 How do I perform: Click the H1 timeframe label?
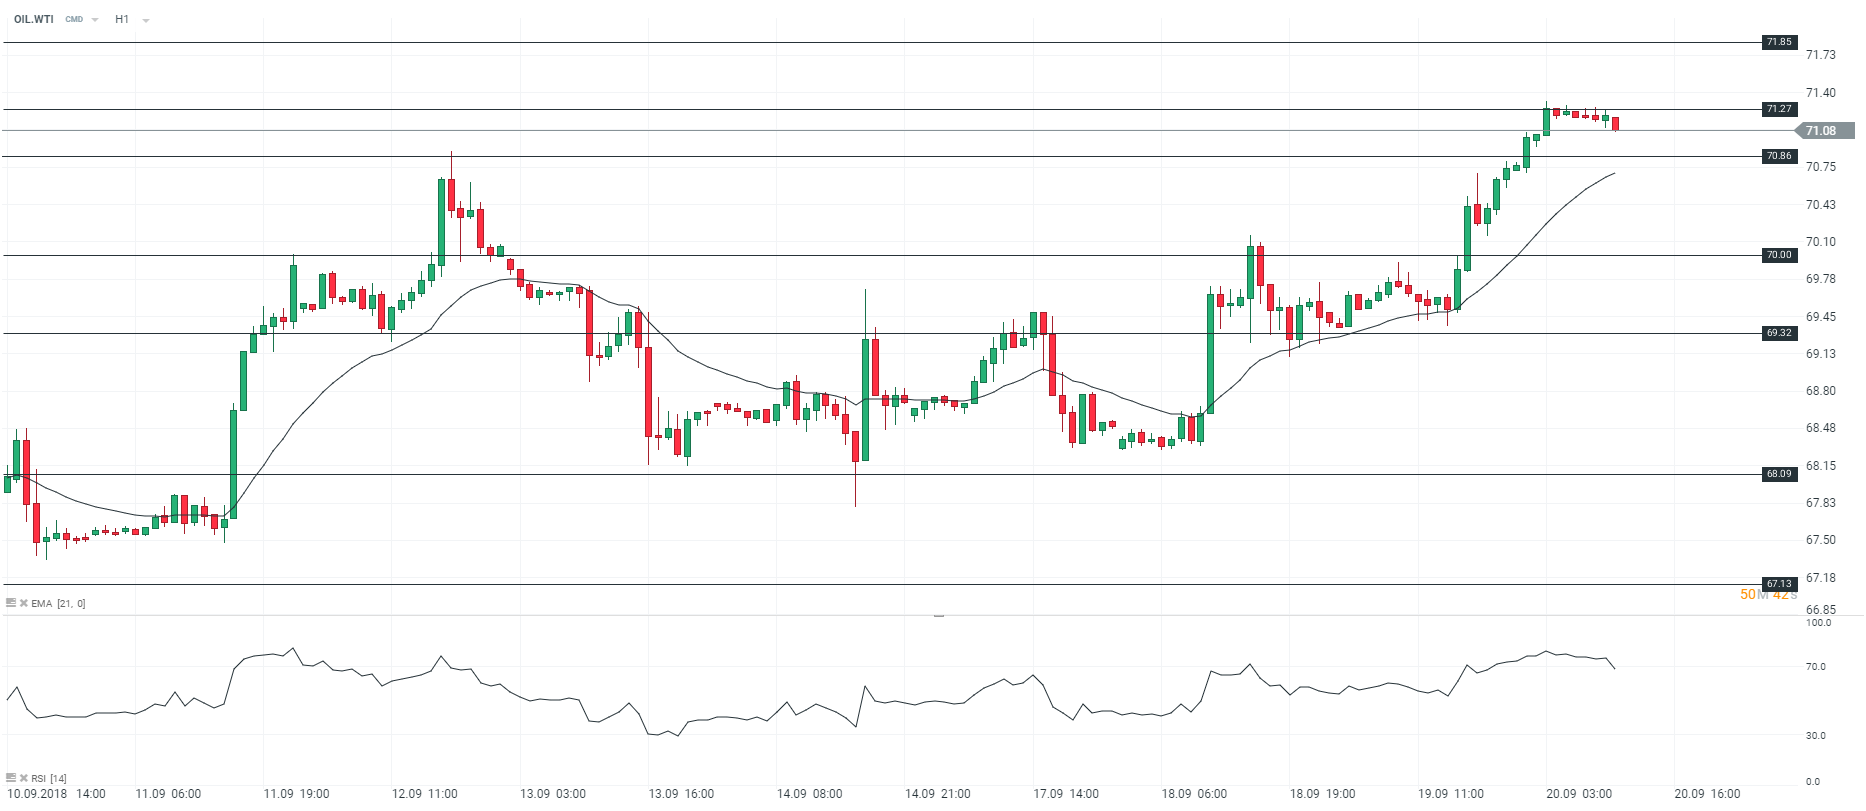click(122, 19)
